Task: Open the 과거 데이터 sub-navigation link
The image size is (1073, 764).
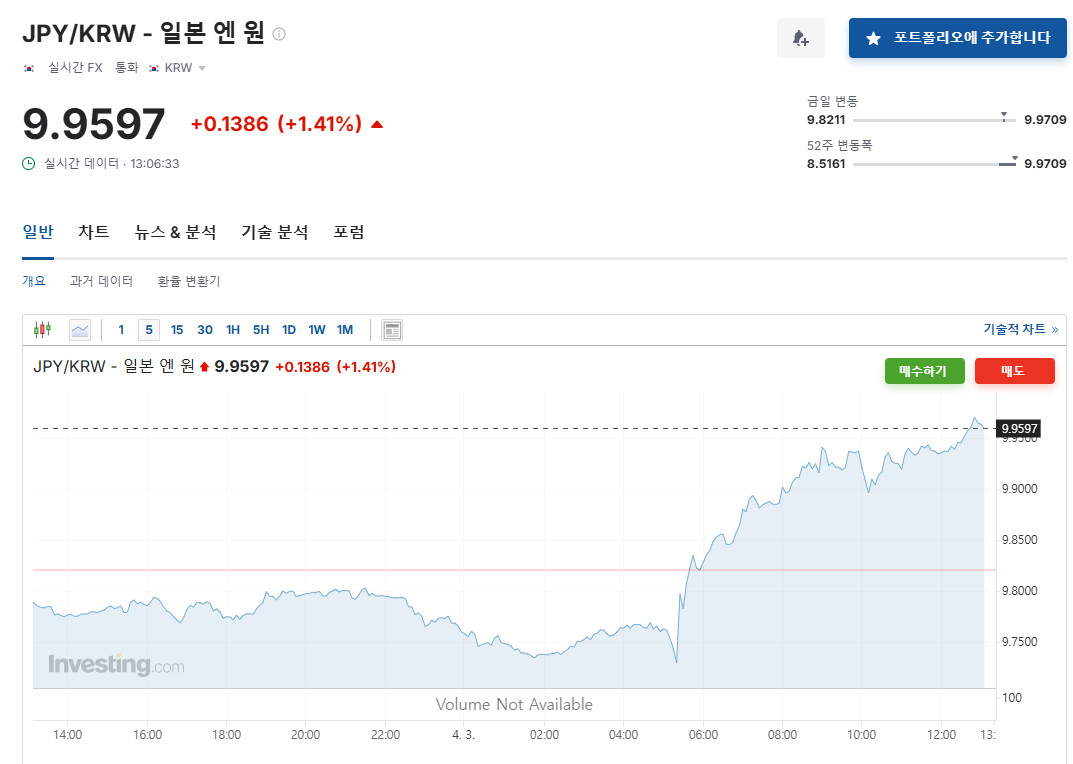Action: tap(101, 281)
